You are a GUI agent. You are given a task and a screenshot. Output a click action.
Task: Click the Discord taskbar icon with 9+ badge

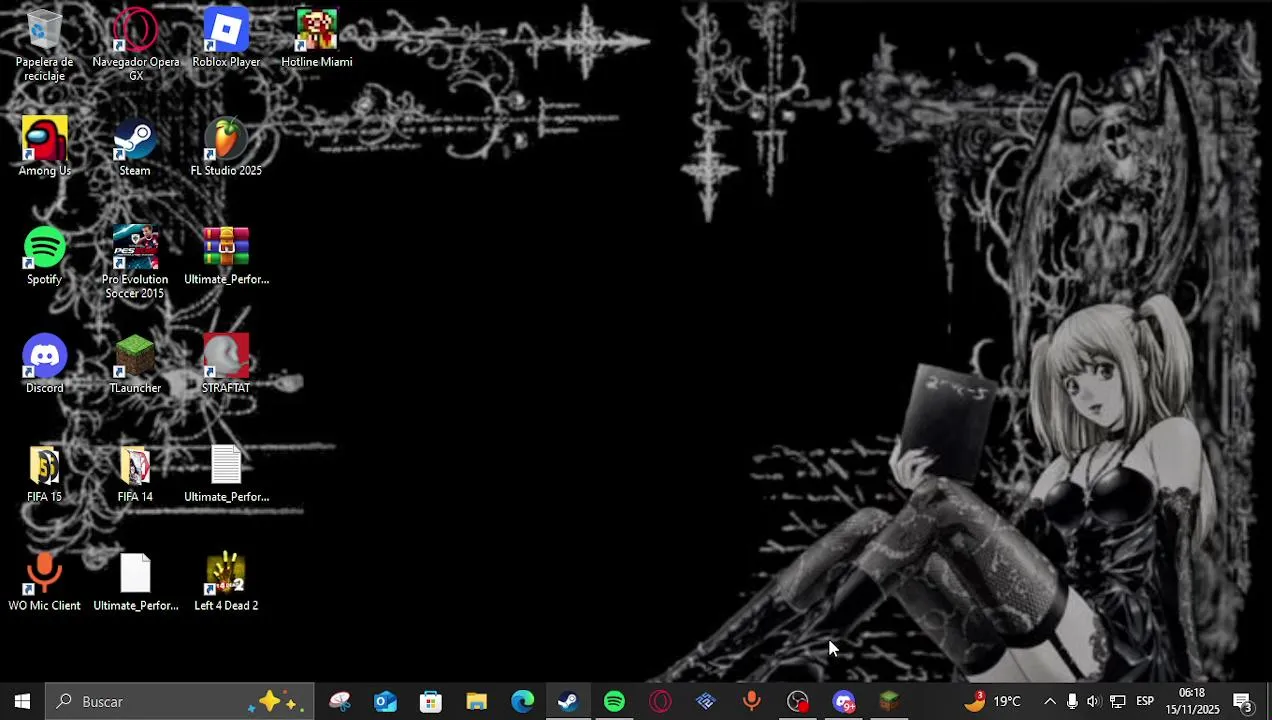(x=844, y=702)
